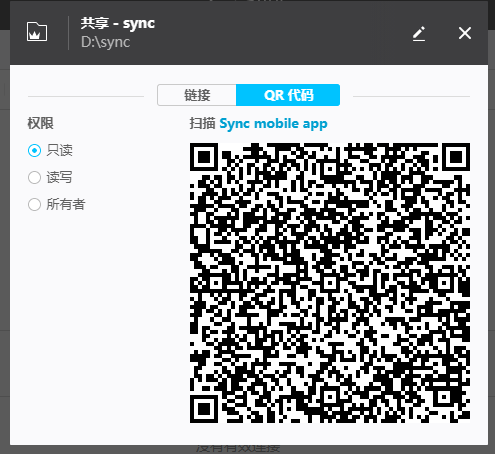Image resolution: width=495 pixels, height=454 pixels.
Task: Click the crowned folder owner icon
Action: tap(37, 32)
